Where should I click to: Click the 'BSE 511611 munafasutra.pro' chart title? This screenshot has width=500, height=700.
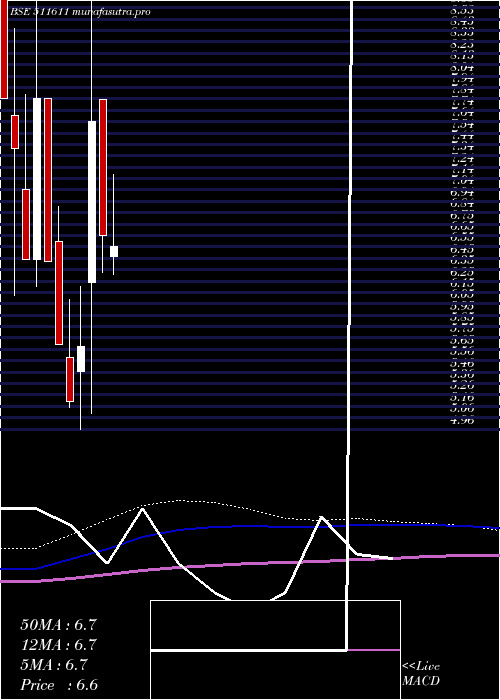pyautogui.click(x=80, y=12)
